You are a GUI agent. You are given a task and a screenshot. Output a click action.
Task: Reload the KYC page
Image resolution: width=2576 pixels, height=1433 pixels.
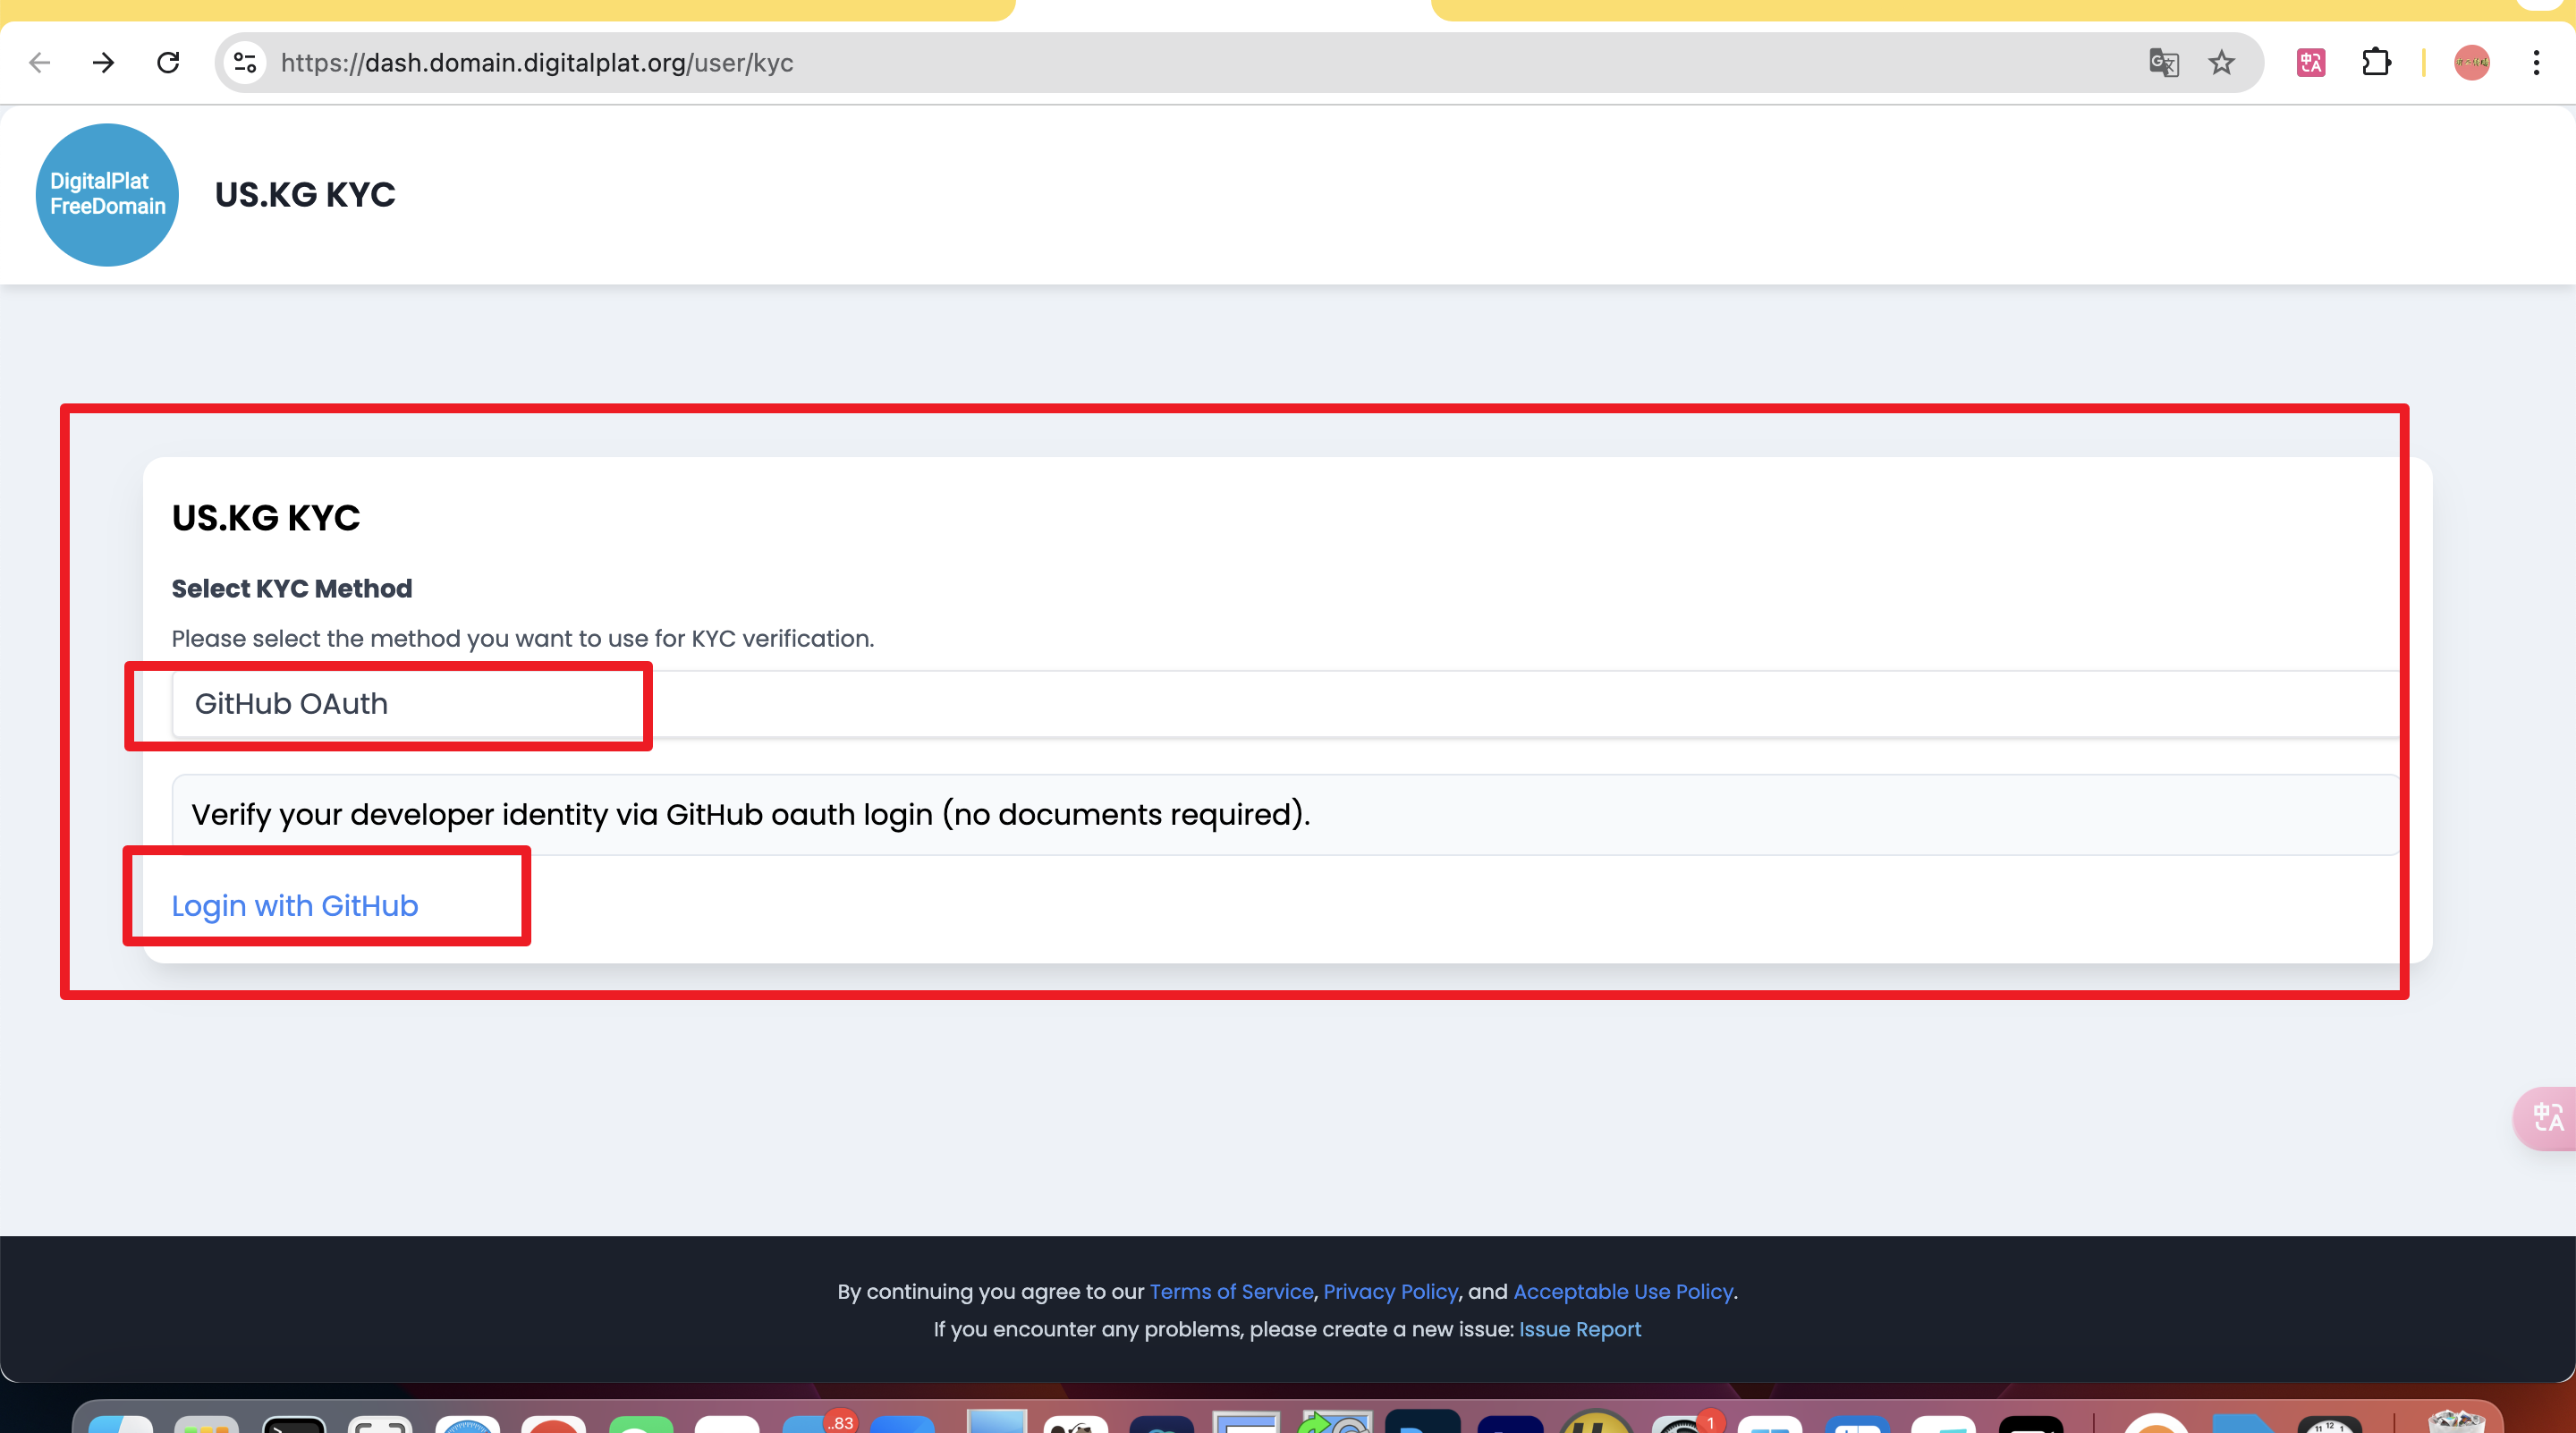coord(168,63)
